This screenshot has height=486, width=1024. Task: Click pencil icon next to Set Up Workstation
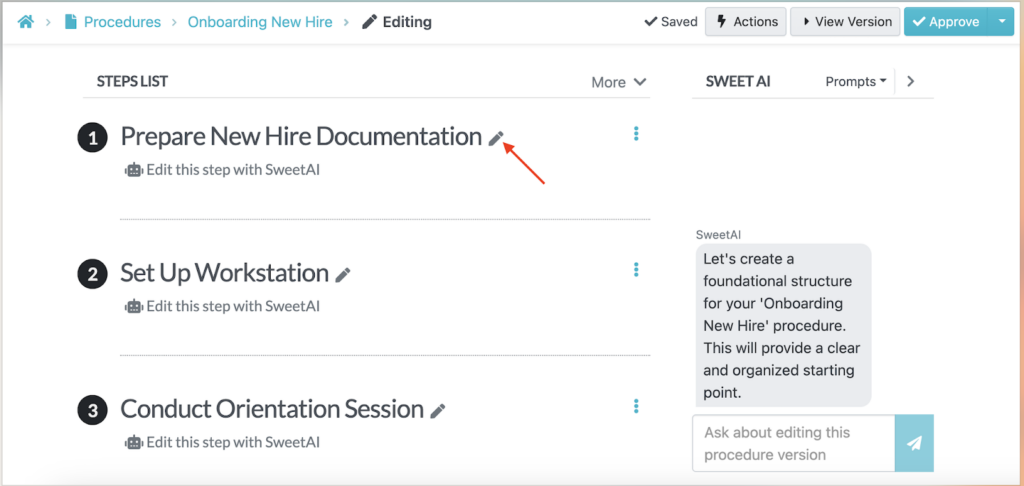tap(343, 275)
